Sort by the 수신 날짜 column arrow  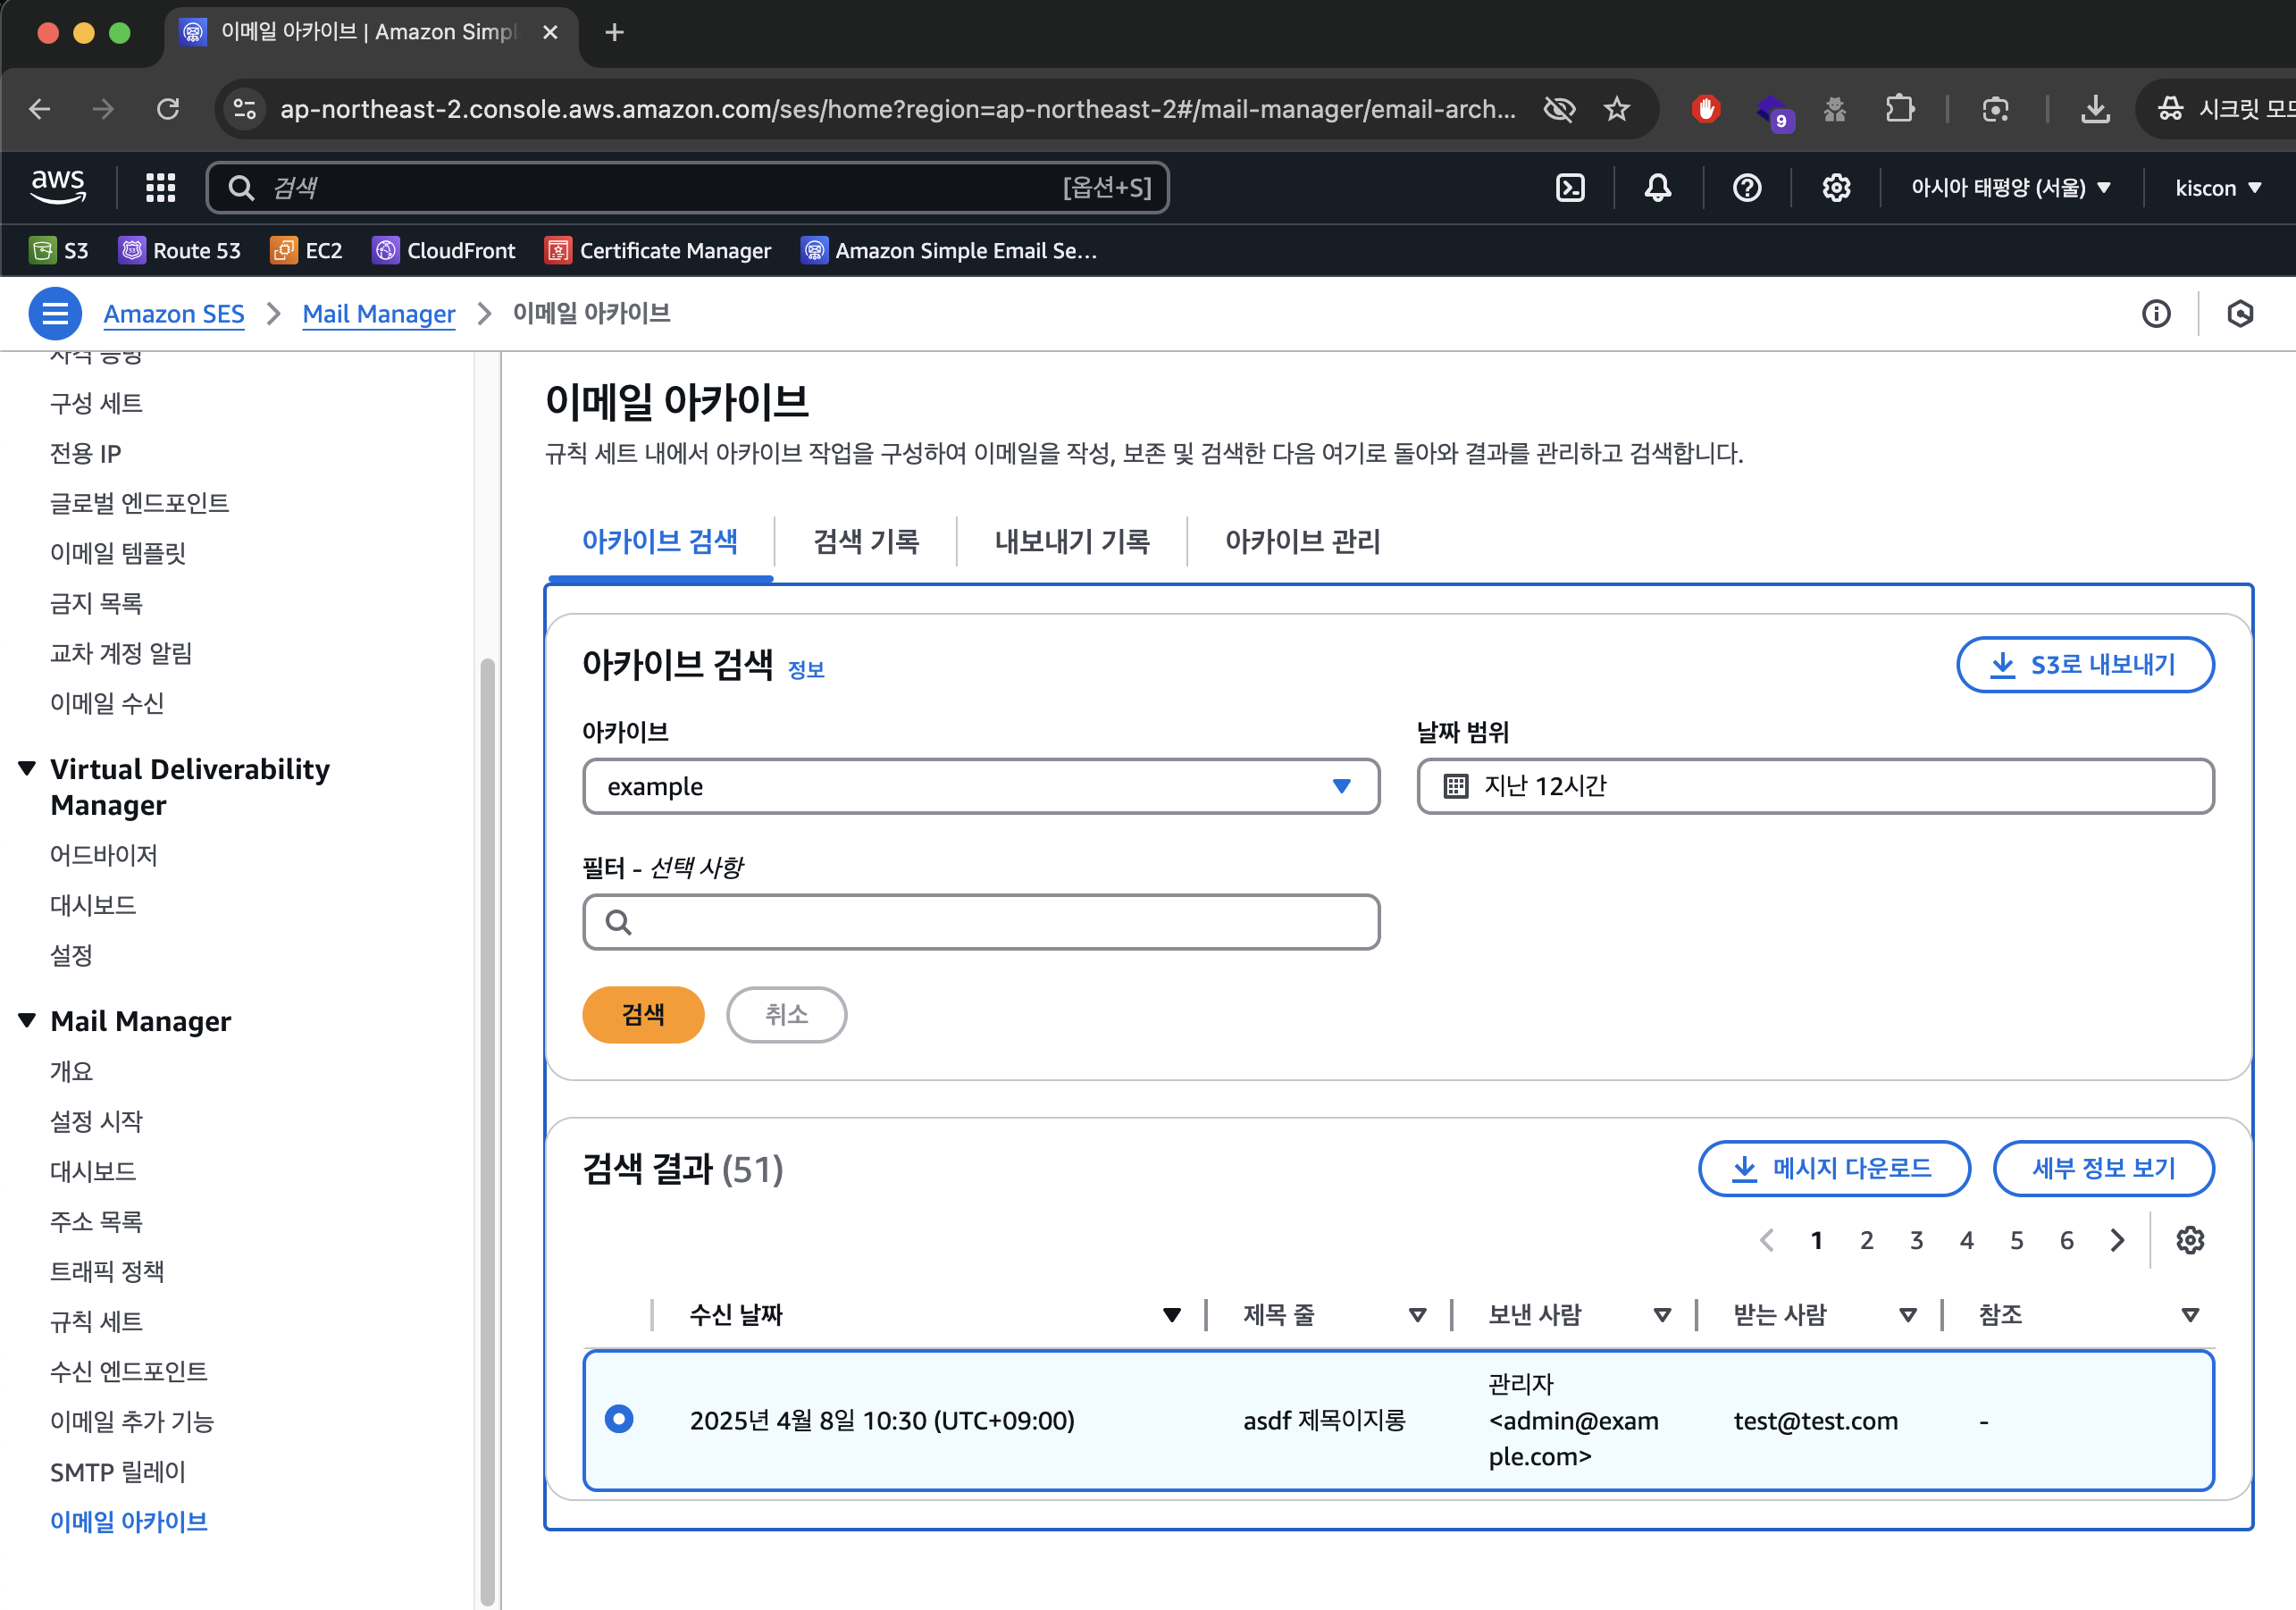coord(1171,1315)
